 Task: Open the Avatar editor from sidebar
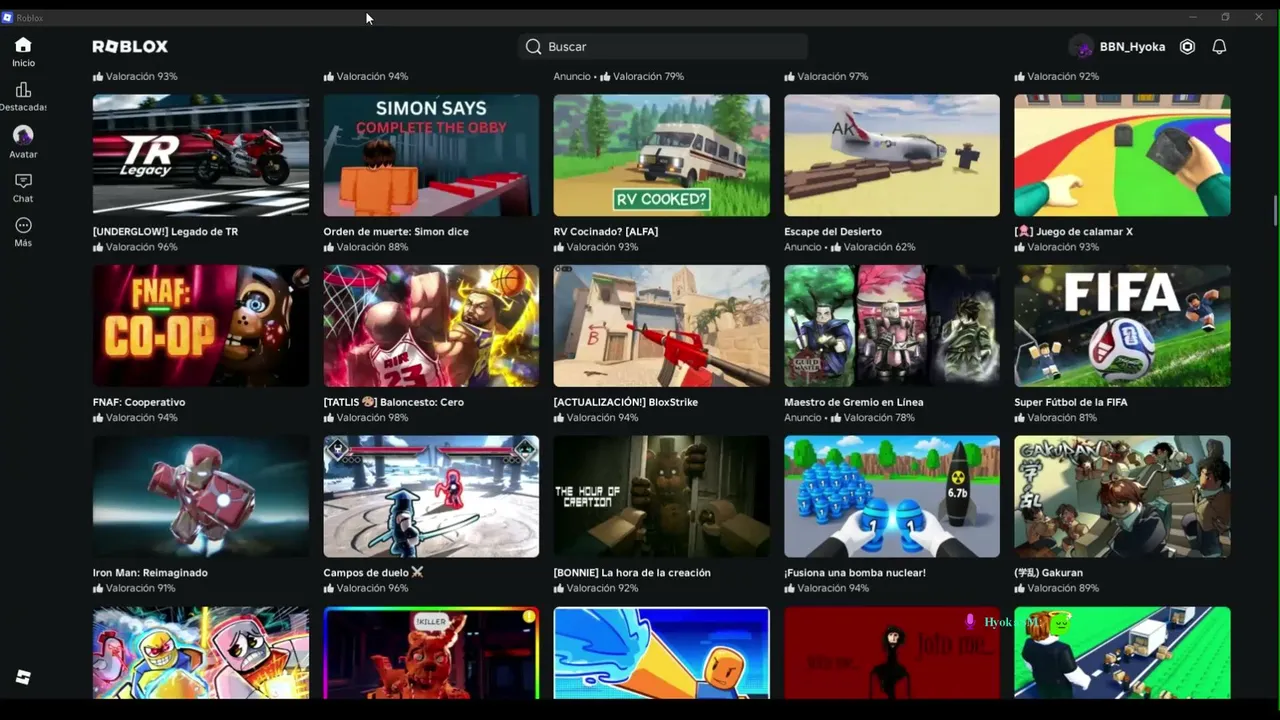pos(23,141)
